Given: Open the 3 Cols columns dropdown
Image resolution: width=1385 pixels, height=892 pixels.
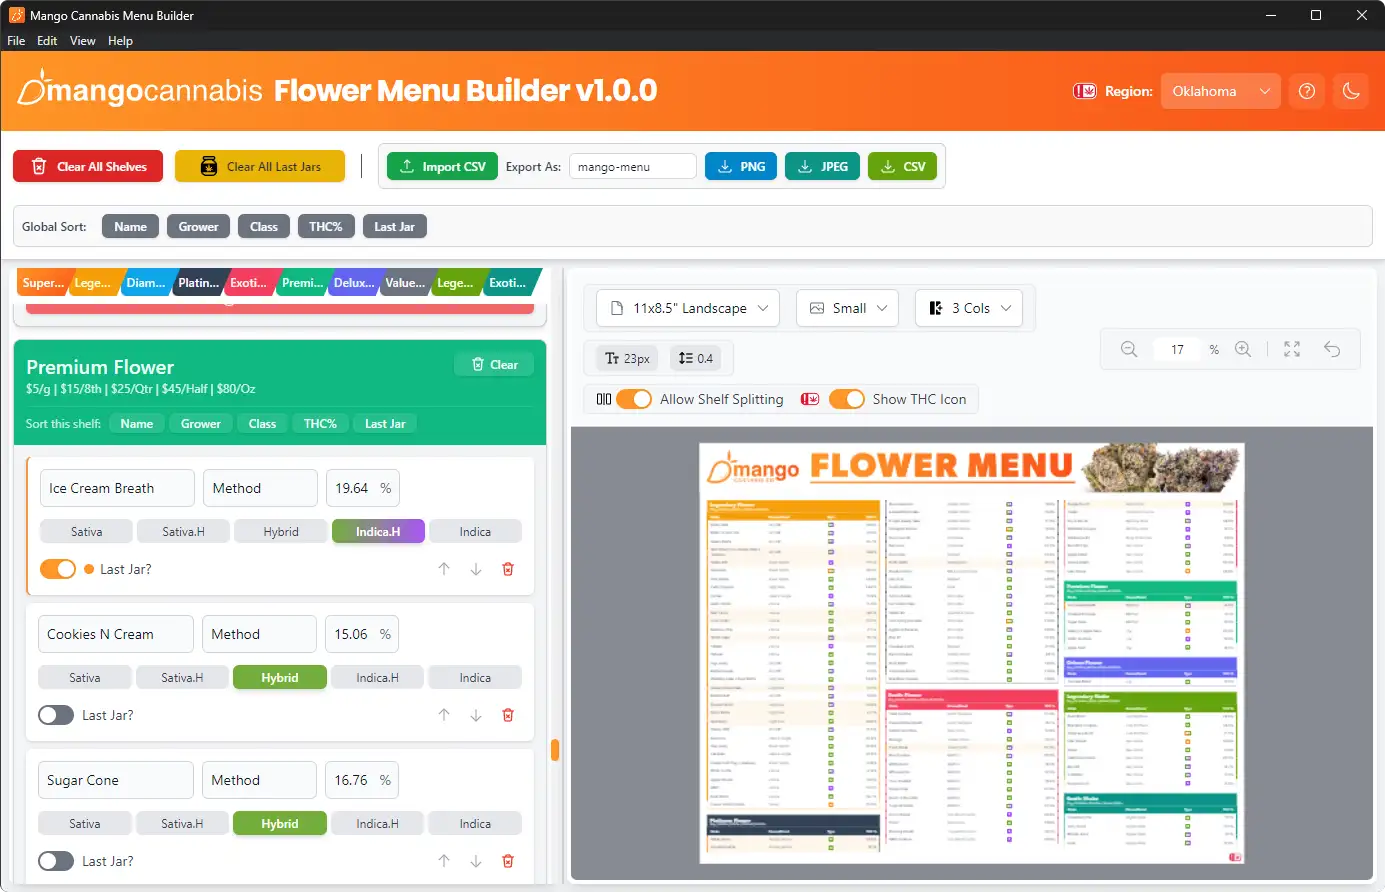Looking at the screenshot, I should [x=969, y=308].
